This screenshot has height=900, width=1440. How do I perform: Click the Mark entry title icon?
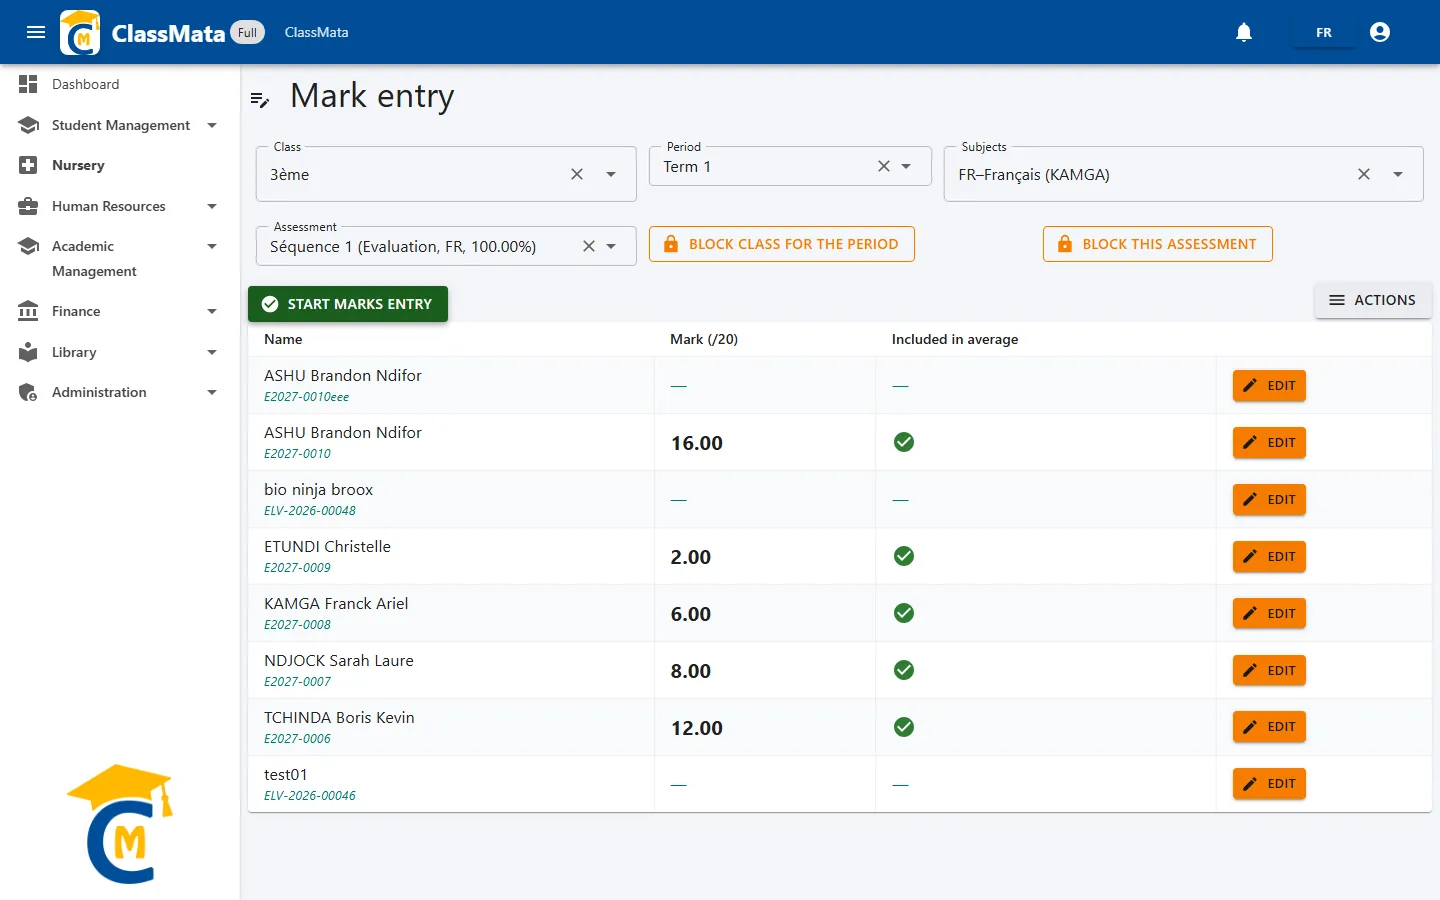pyautogui.click(x=260, y=99)
